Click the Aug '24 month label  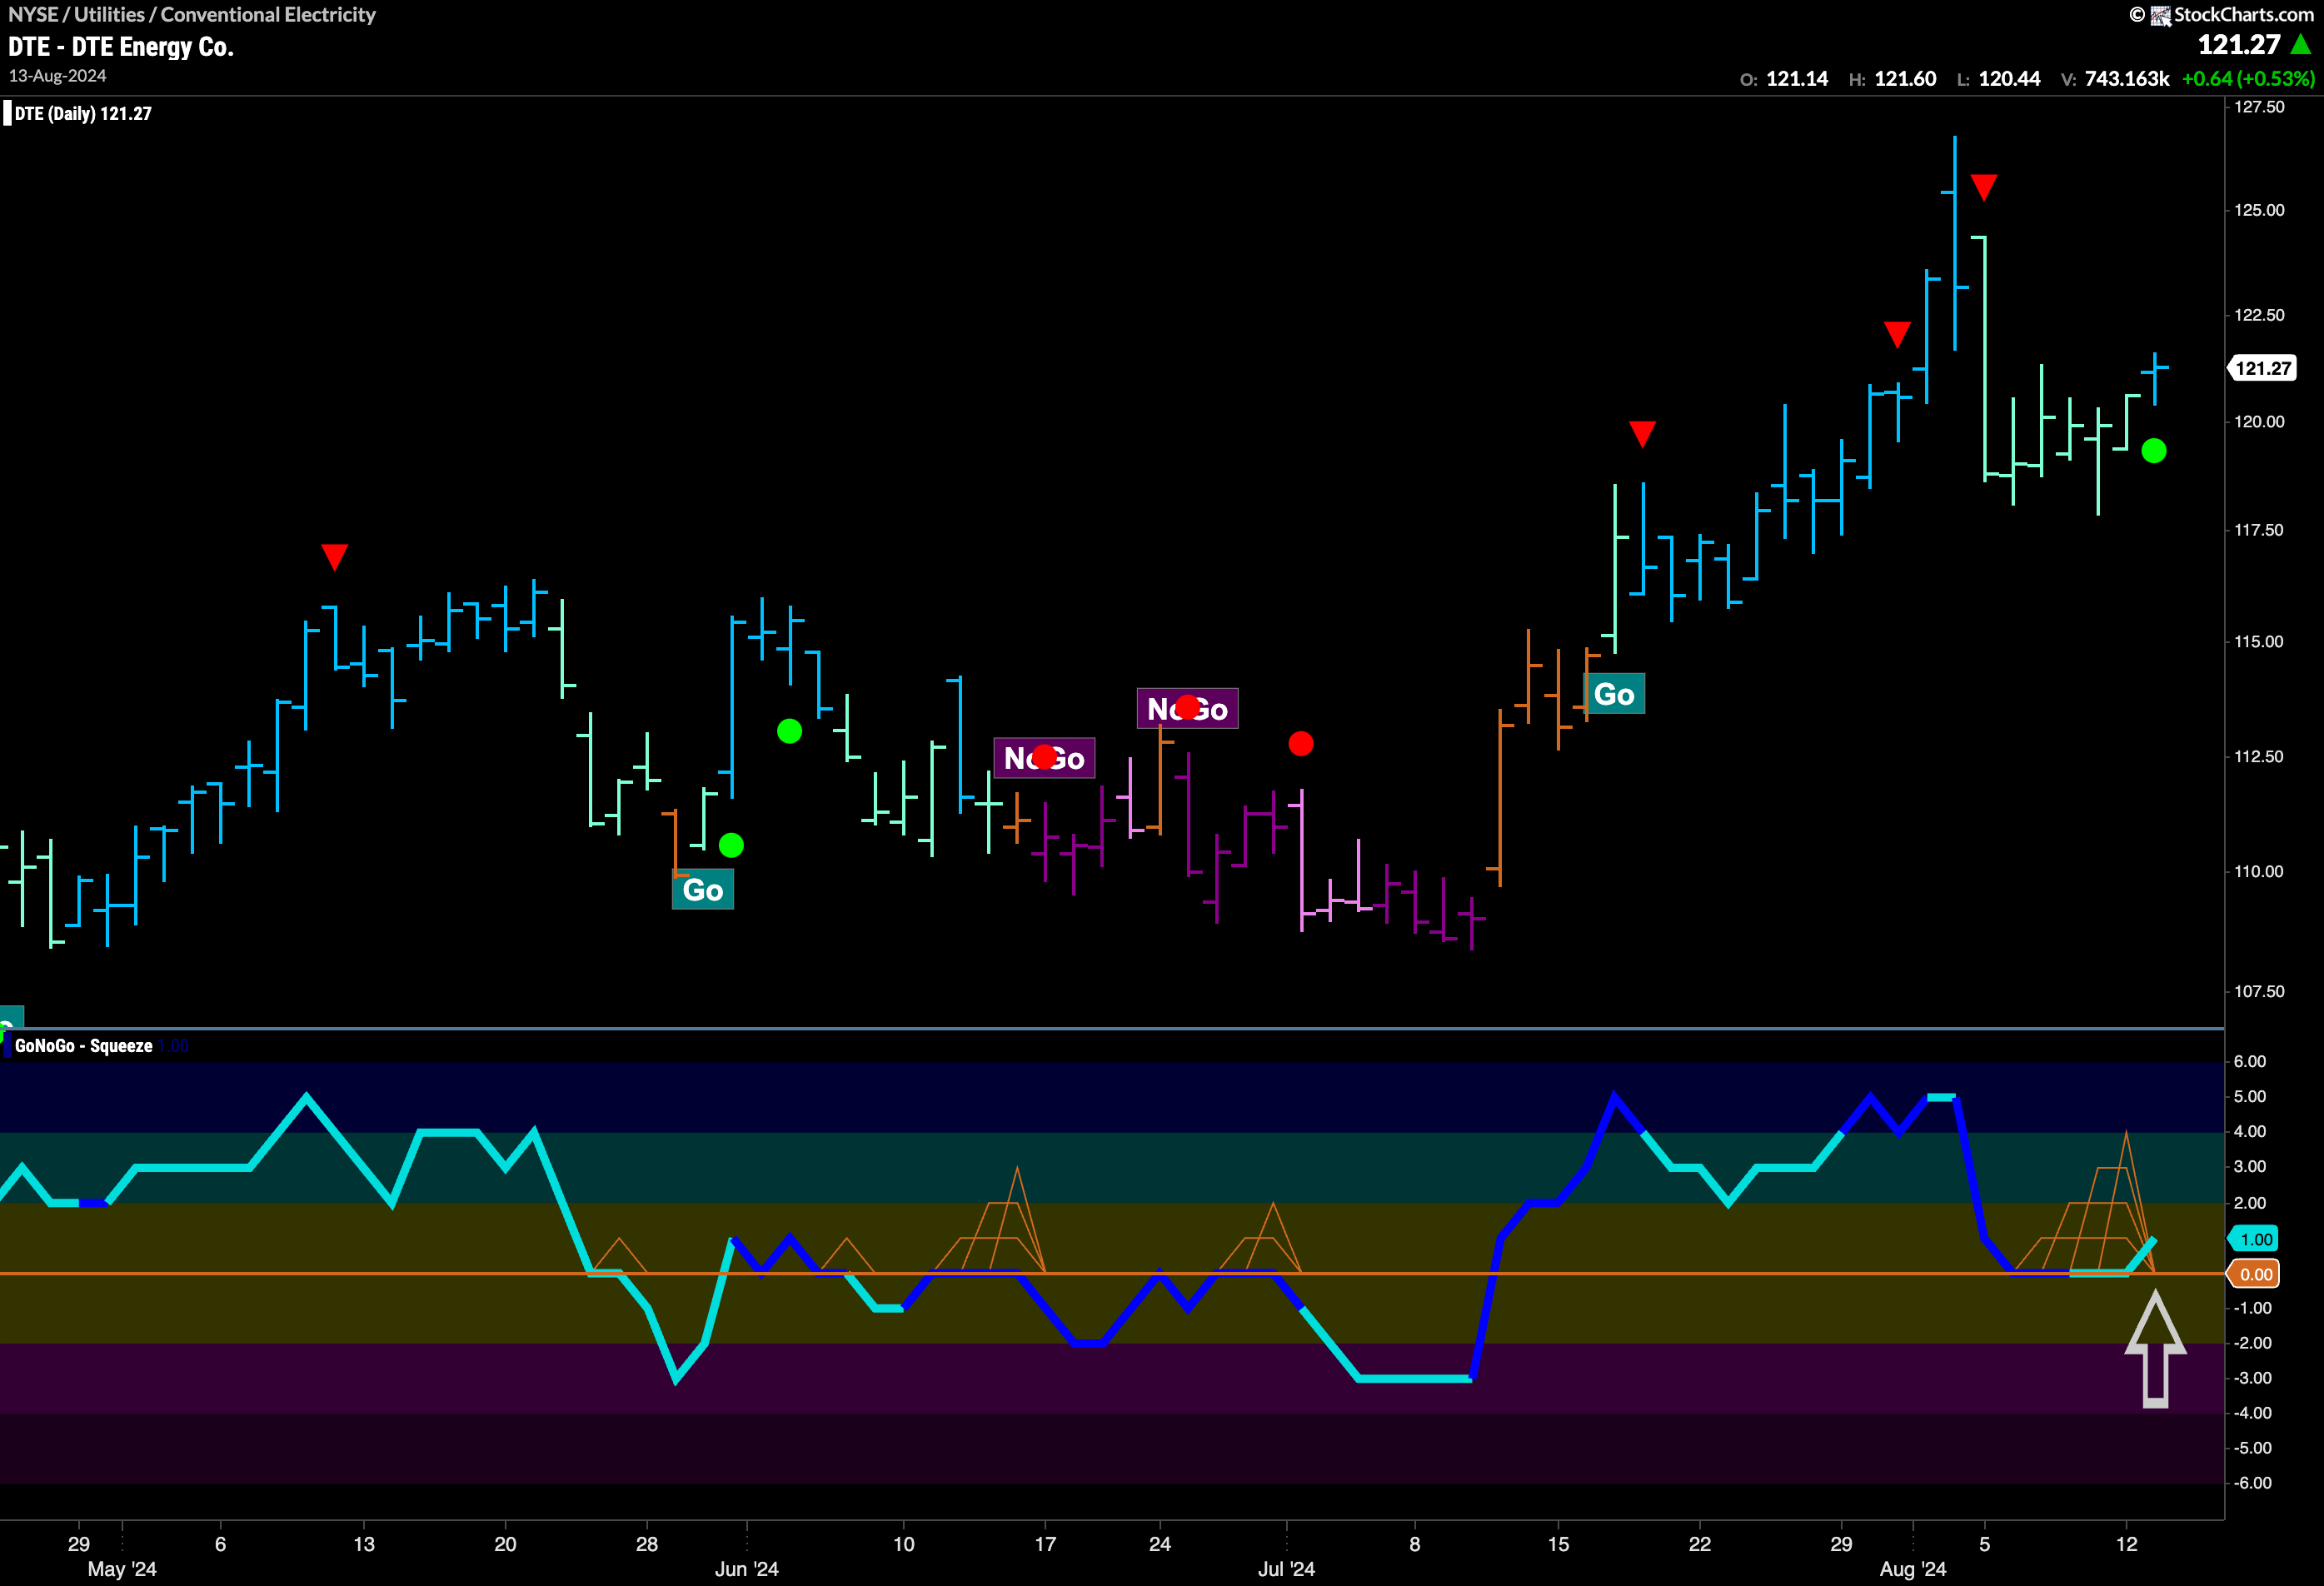(x=1912, y=1569)
